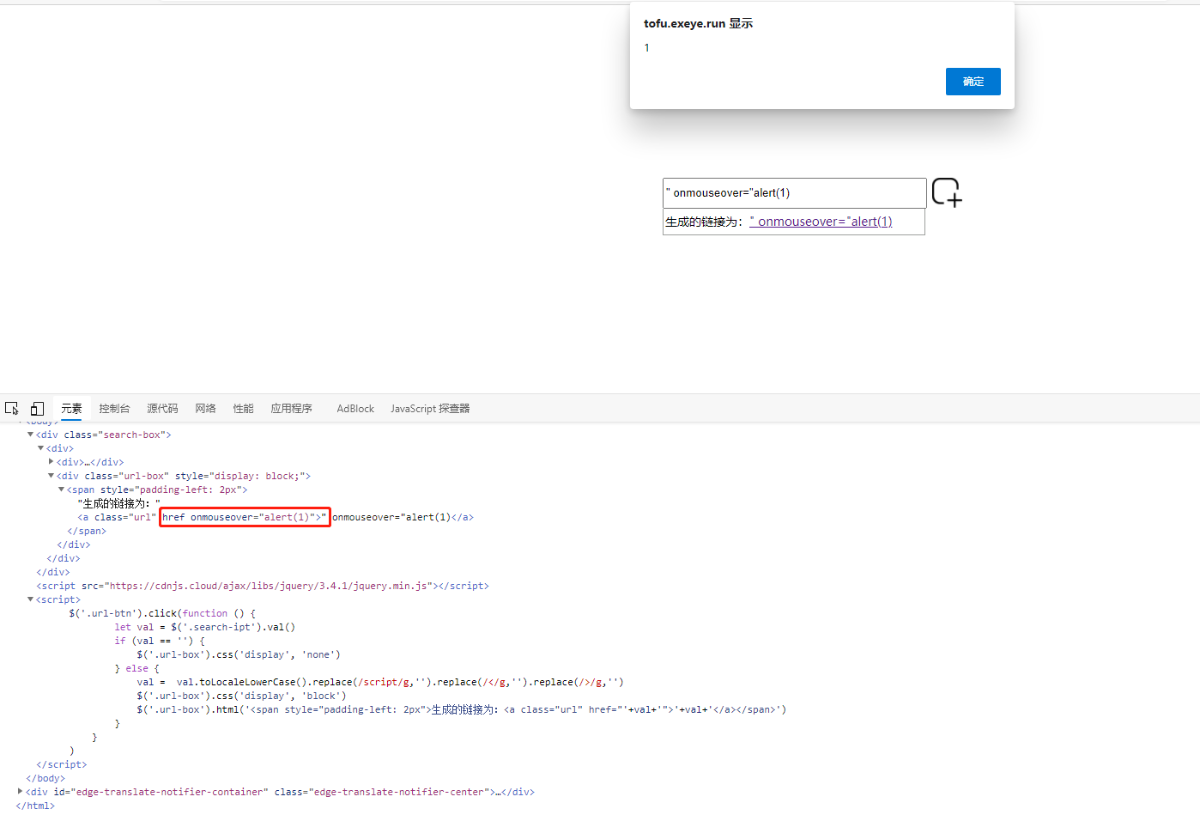Collapse the search-box div node
The height and width of the screenshot is (815, 1200).
click(x=30, y=435)
